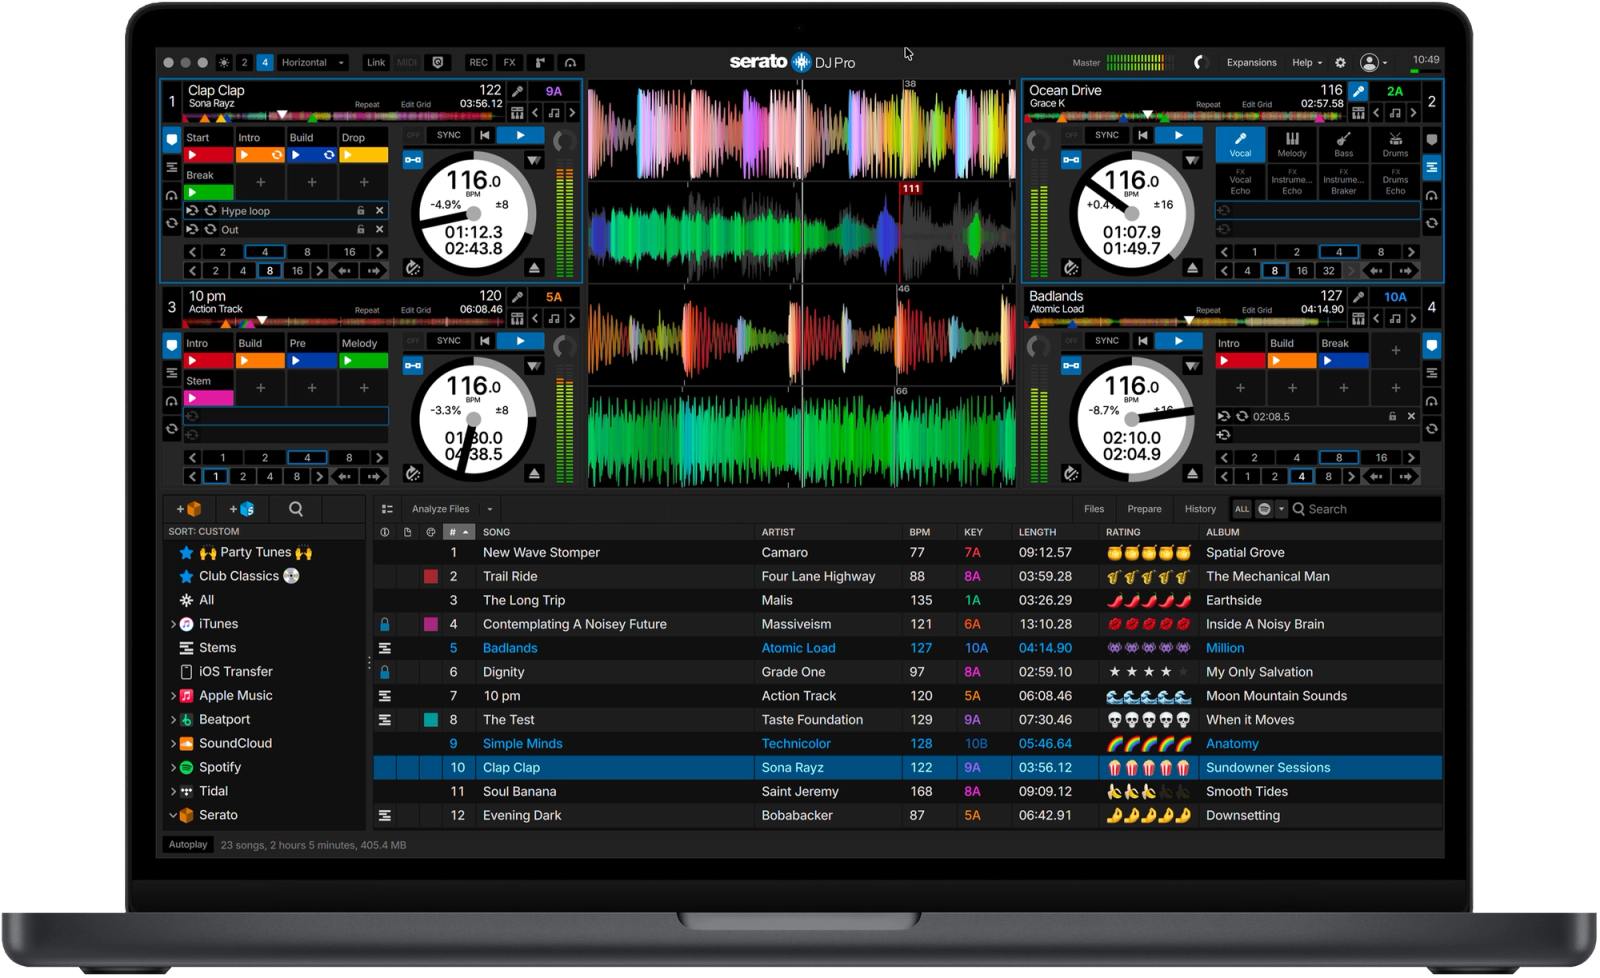Click the headphone cue icon in the top toolbar

571,63
